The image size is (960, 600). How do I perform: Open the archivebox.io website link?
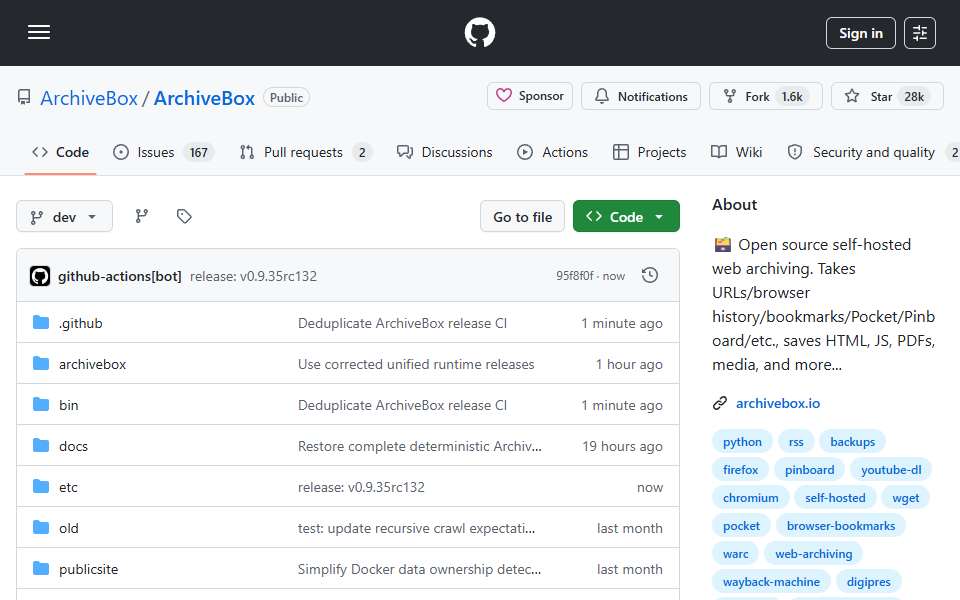click(778, 403)
